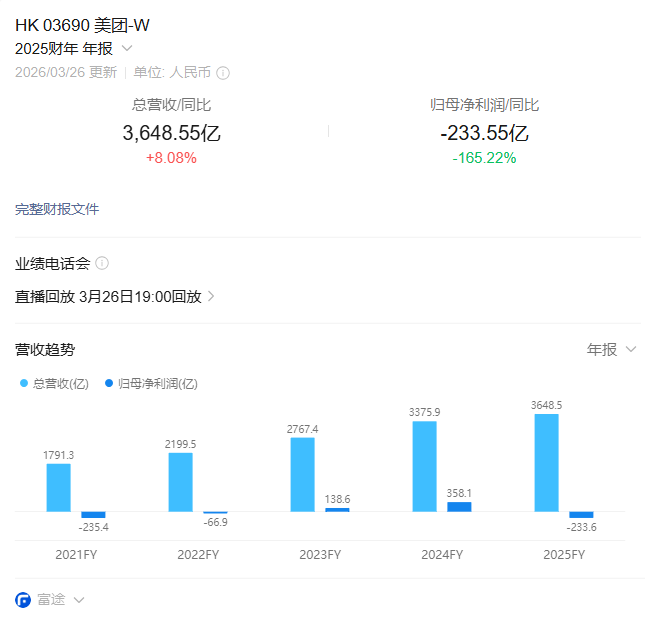Open the 2025财年 年报 period dropdown
The width and height of the screenshot is (645, 617).
pyautogui.click(x=126, y=48)
